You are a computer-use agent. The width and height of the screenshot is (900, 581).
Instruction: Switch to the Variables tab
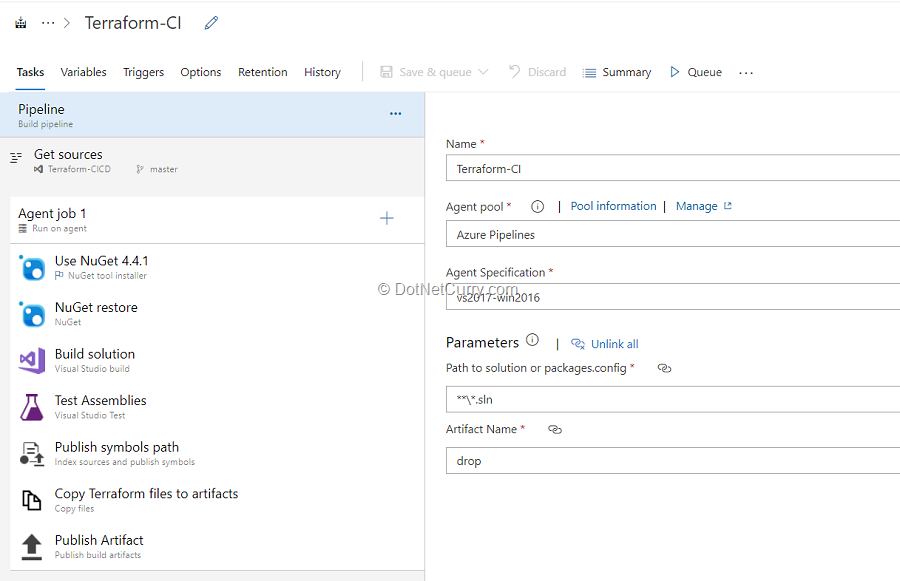(x=83, y=72)
